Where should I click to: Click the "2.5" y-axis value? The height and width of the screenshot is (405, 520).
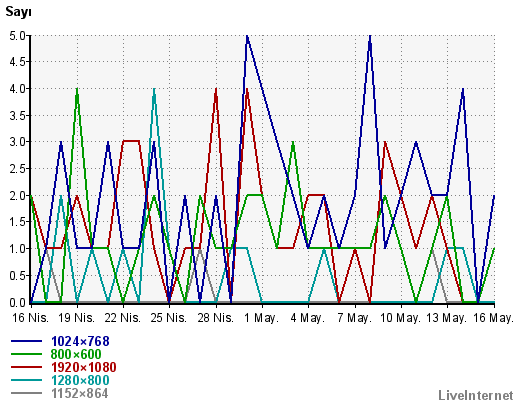(x=18, y=169)
